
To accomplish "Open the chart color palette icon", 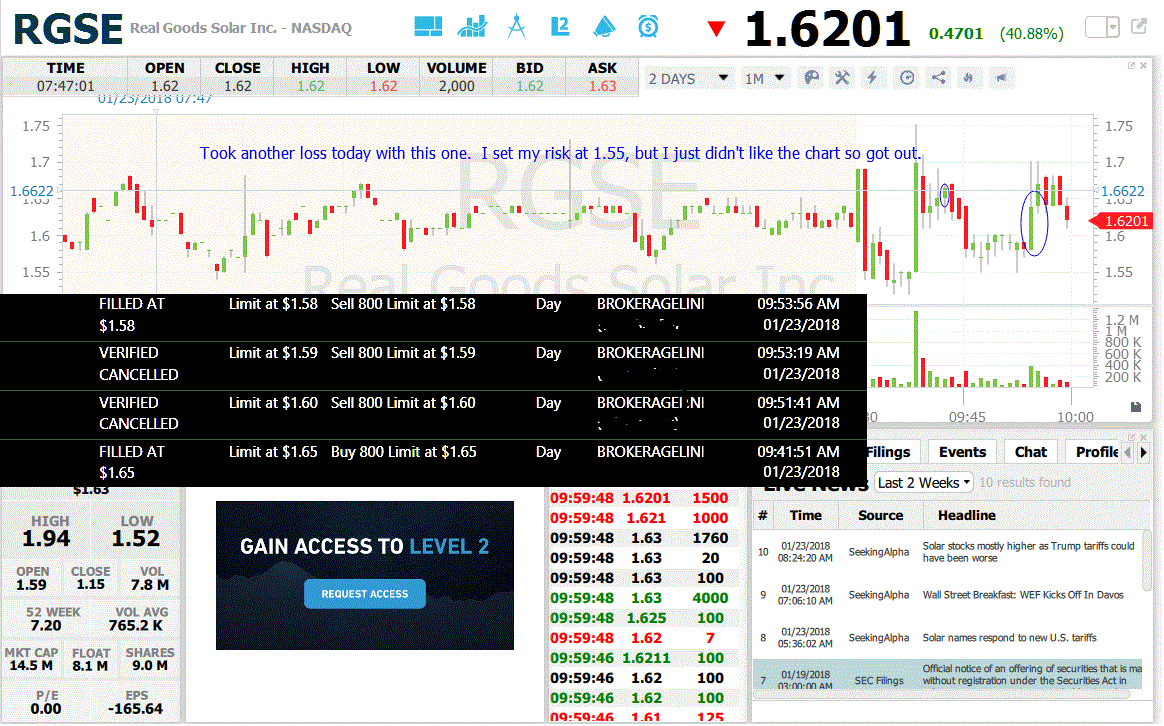I will 812,78.
